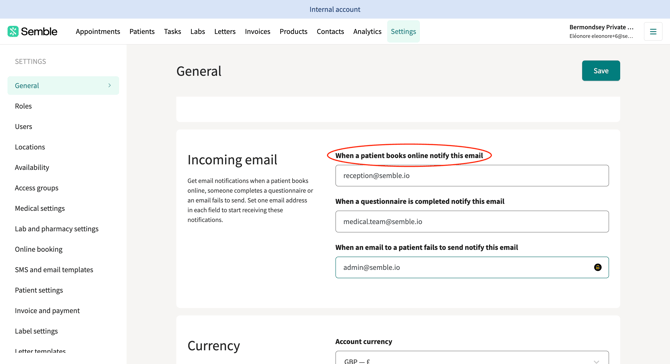Open the Analytics menu
670x364 pixels.
(367, 32)
